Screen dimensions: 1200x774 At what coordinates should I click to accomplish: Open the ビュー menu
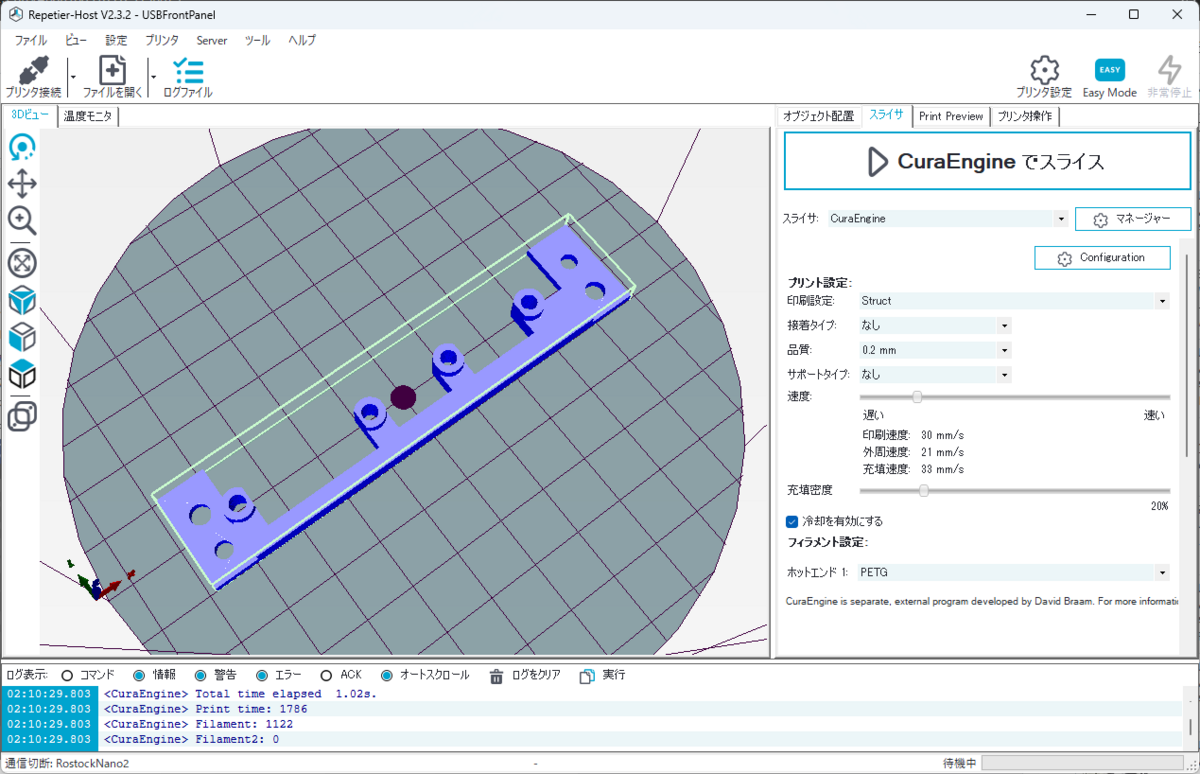coord(76,41)
